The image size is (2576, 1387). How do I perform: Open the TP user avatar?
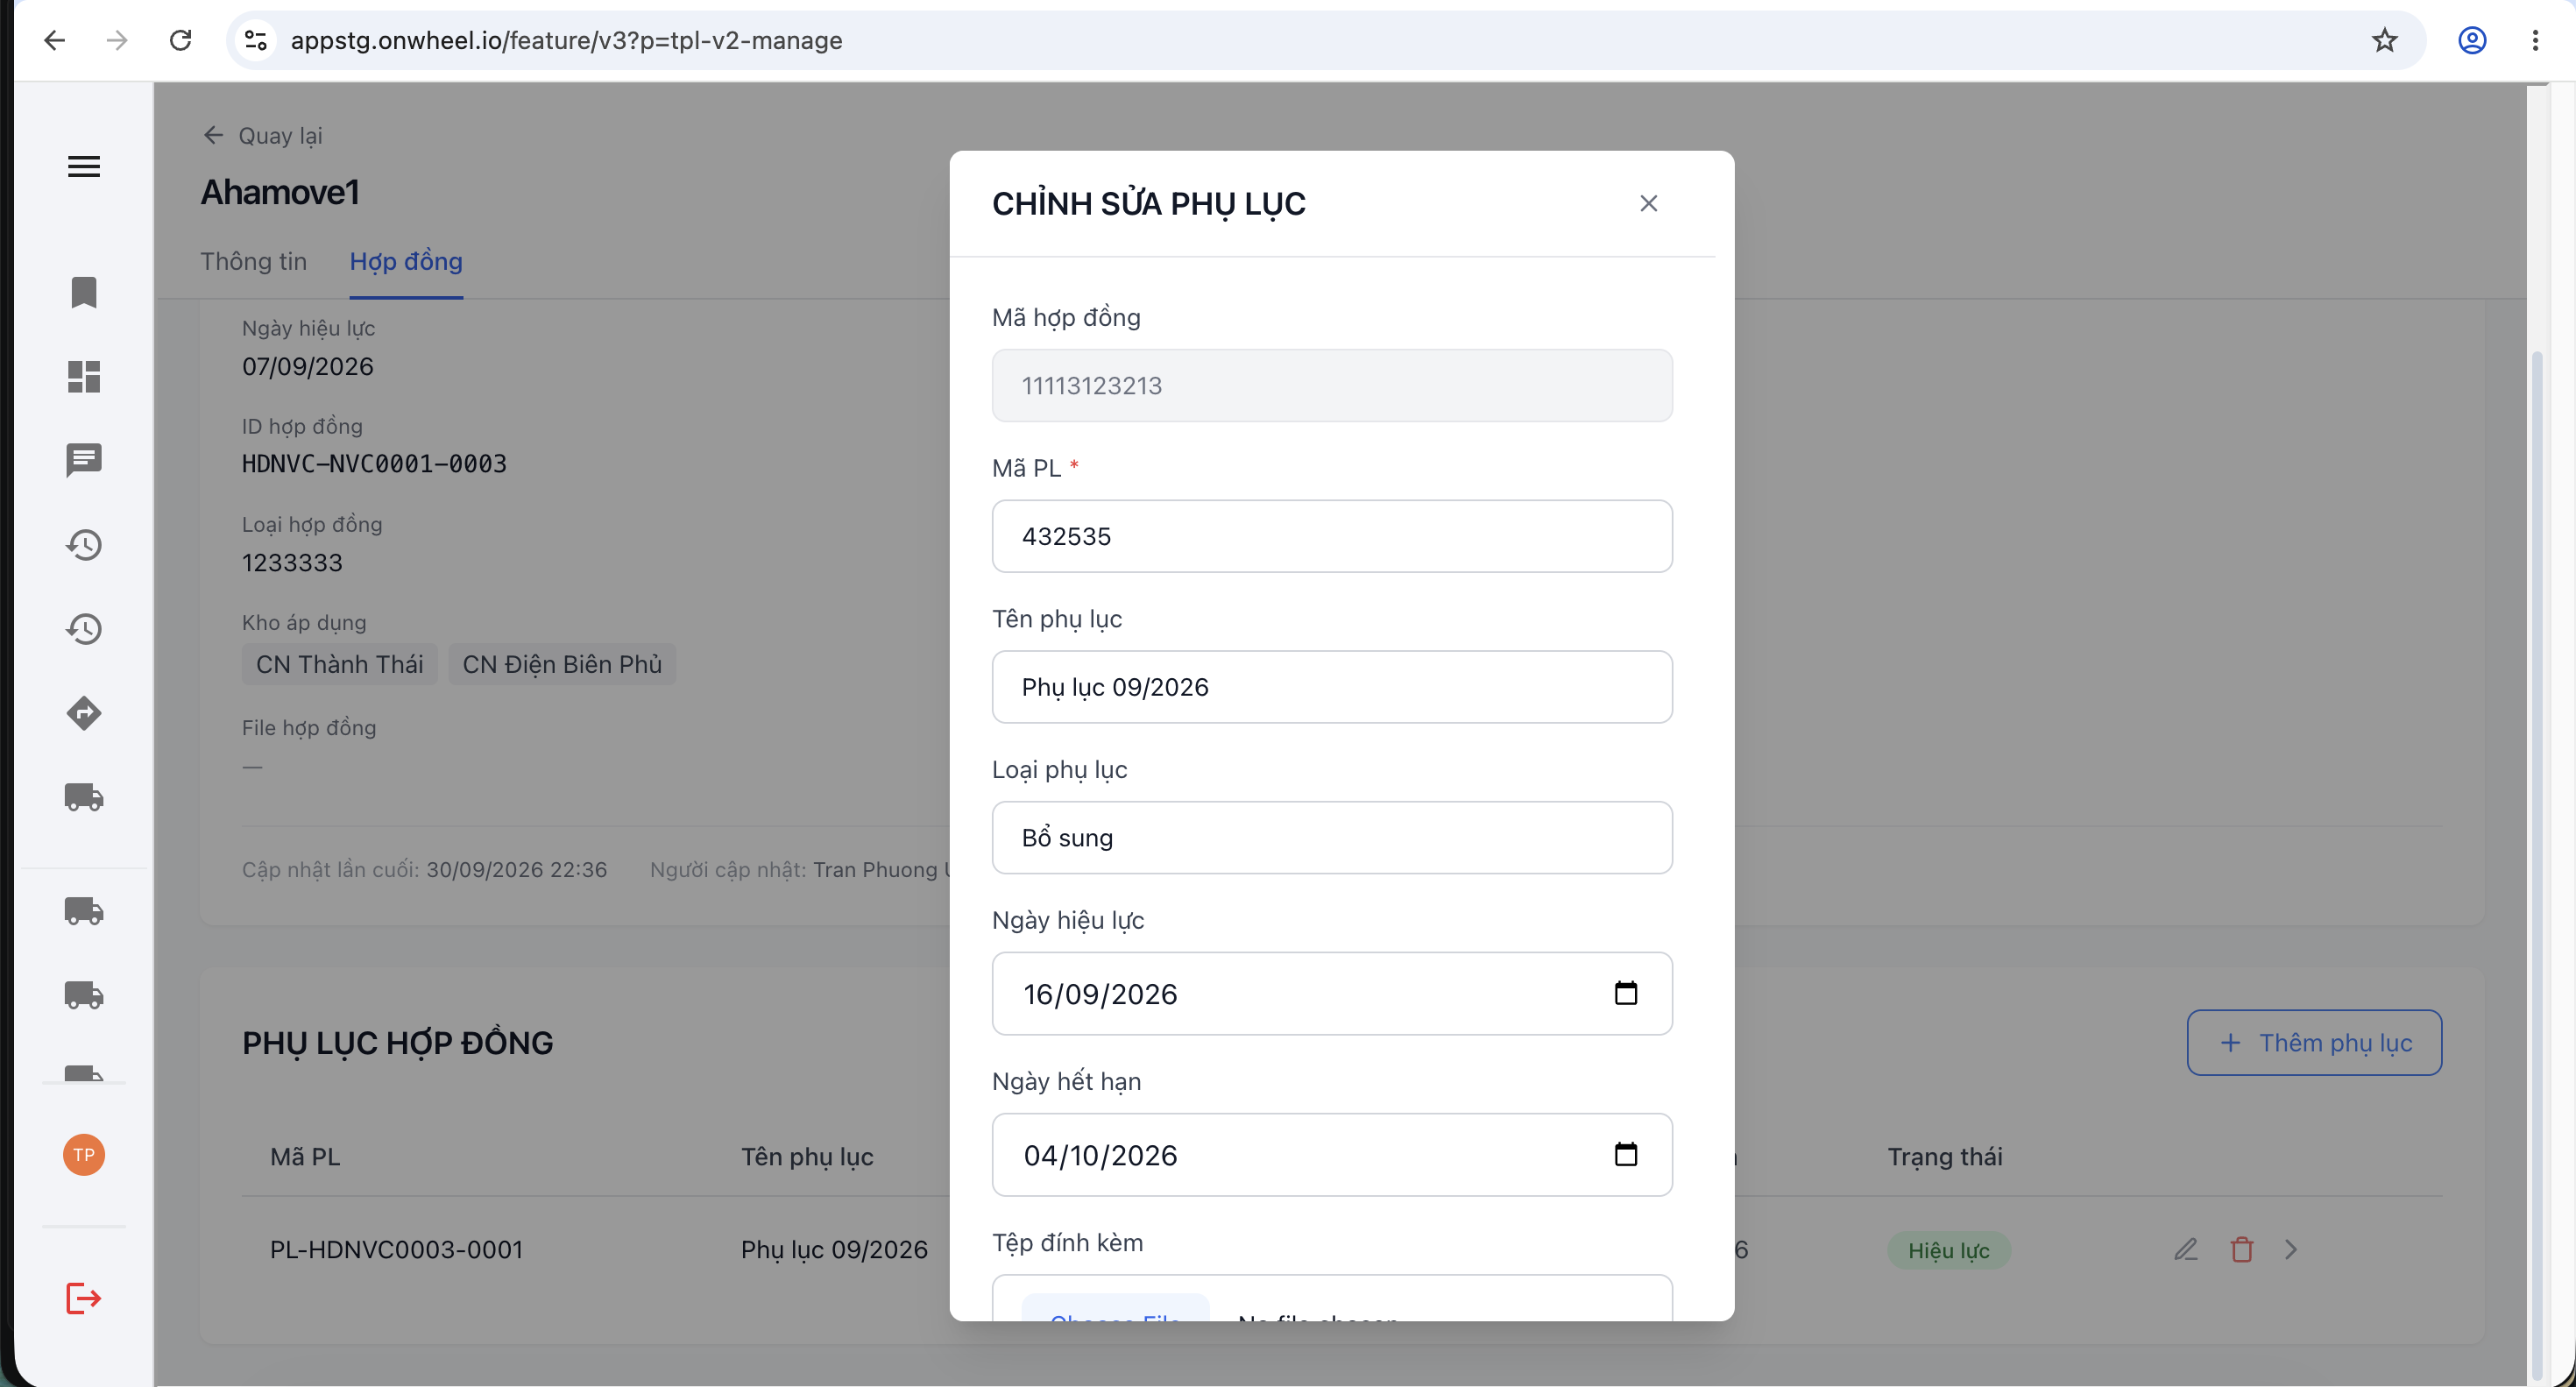click(84, 1155)
